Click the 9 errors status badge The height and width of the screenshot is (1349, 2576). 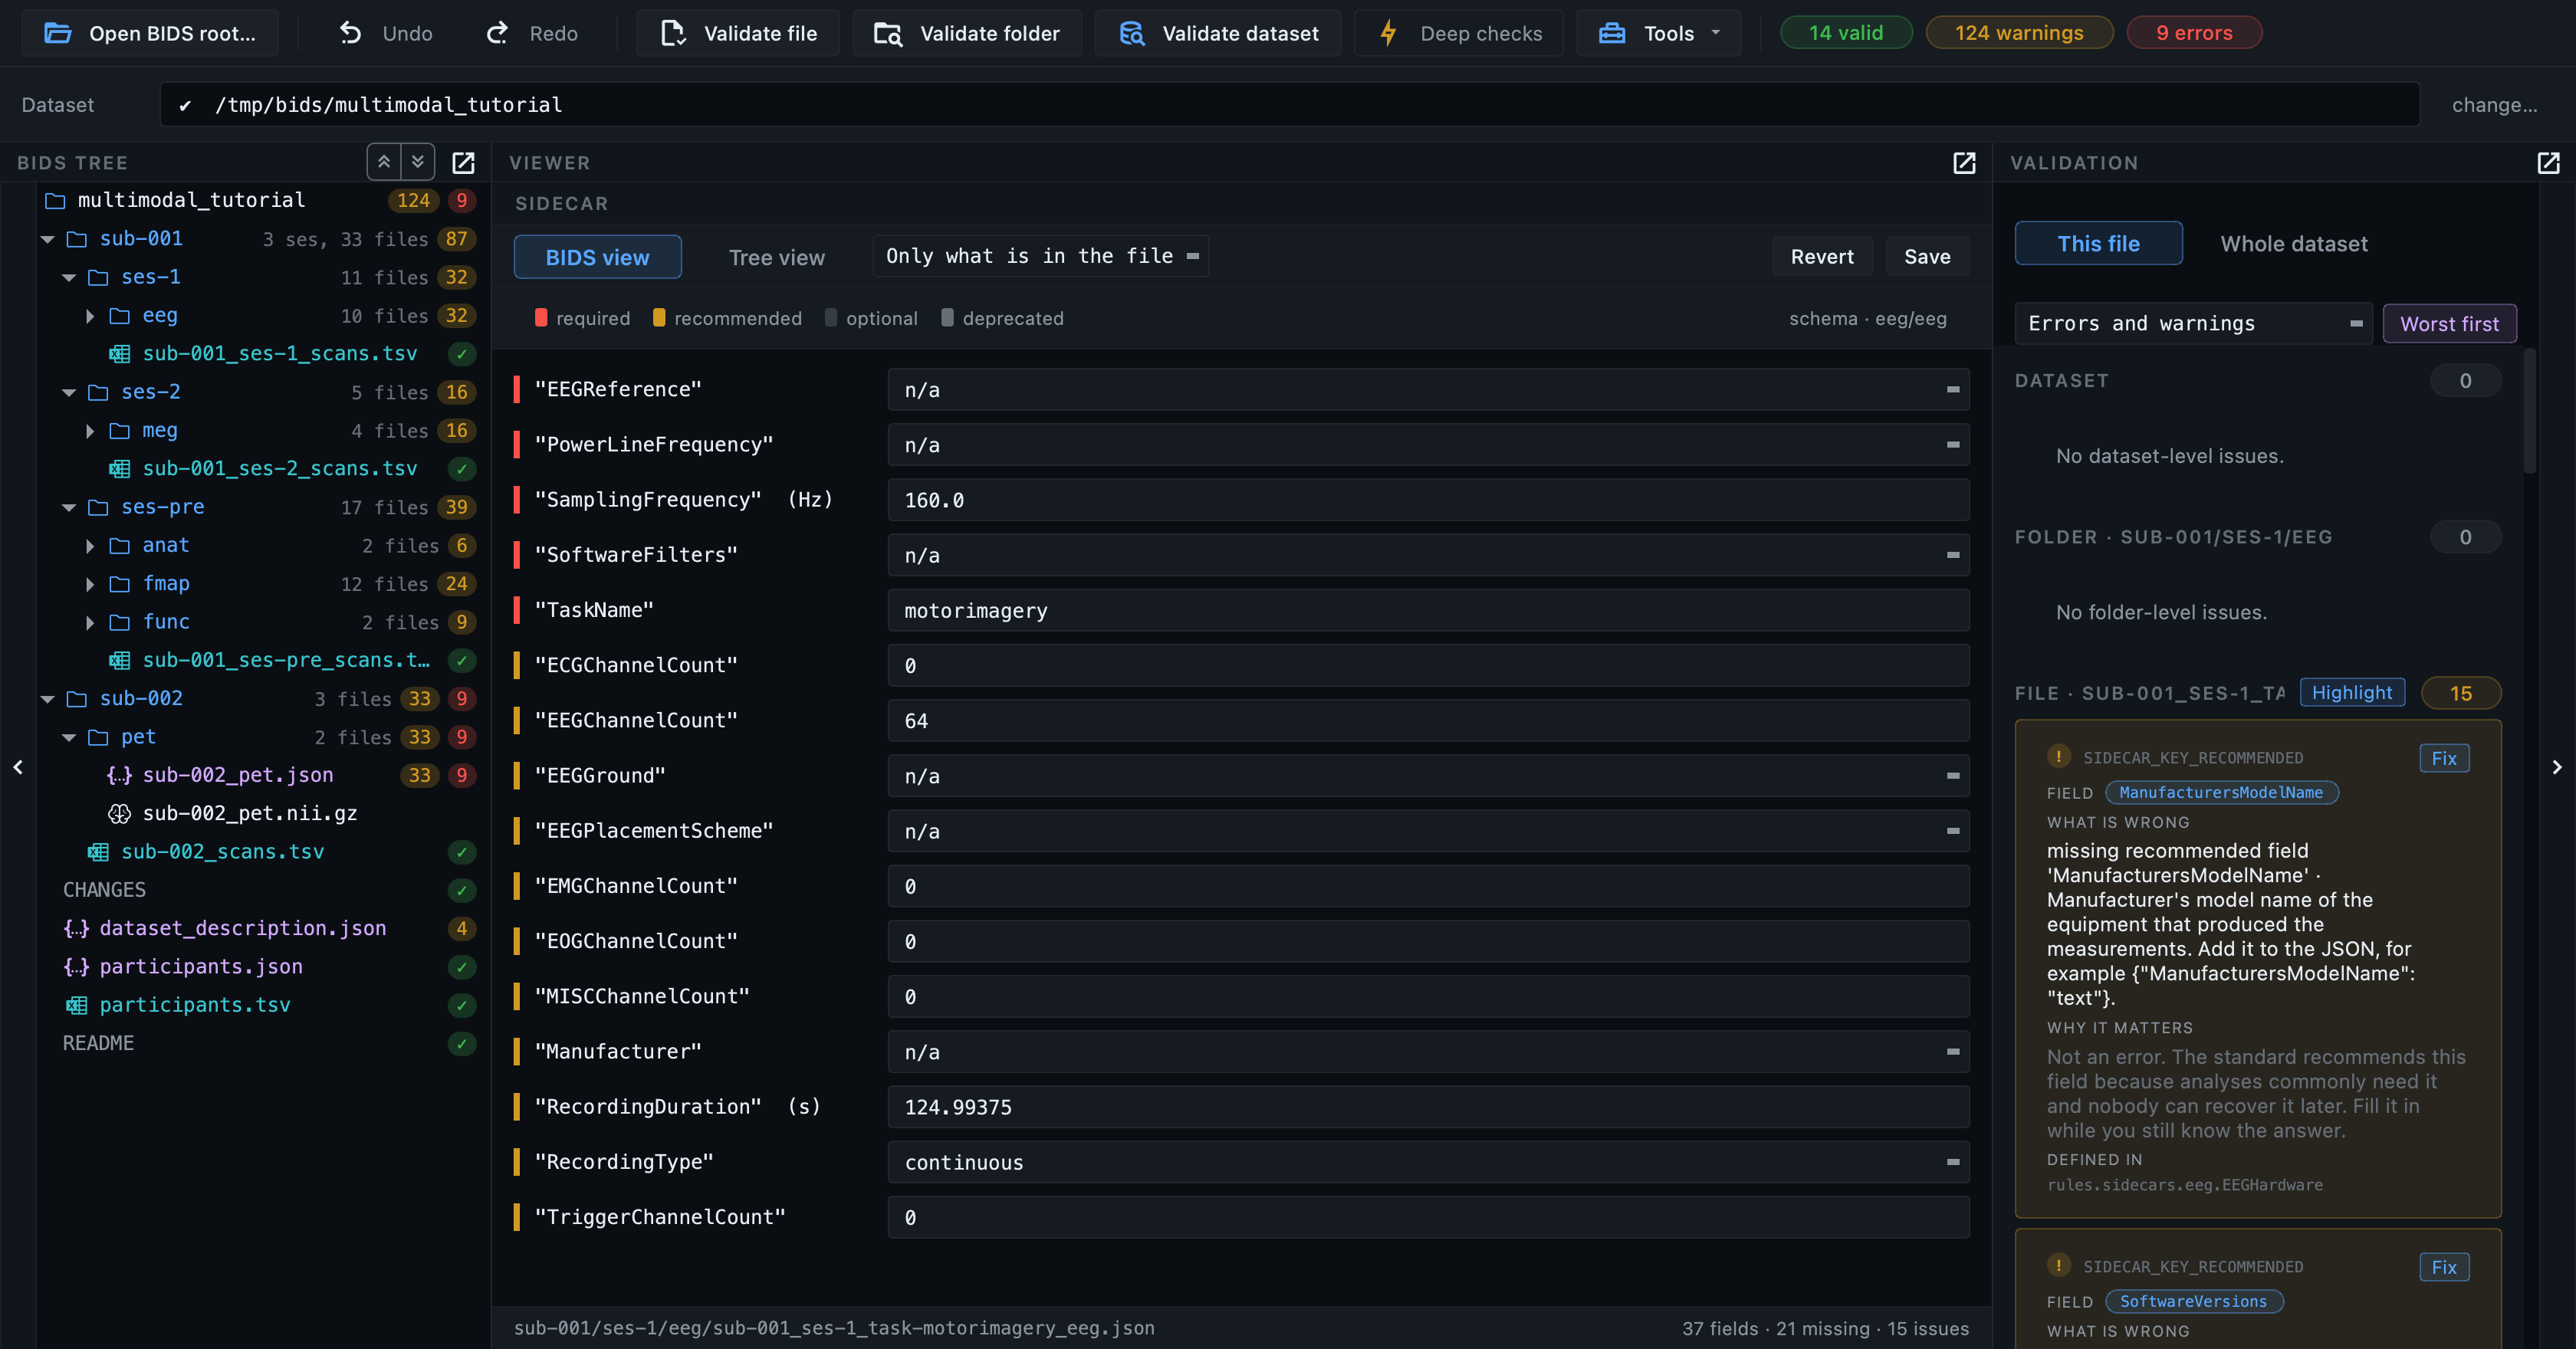(x=2194, y=32)
